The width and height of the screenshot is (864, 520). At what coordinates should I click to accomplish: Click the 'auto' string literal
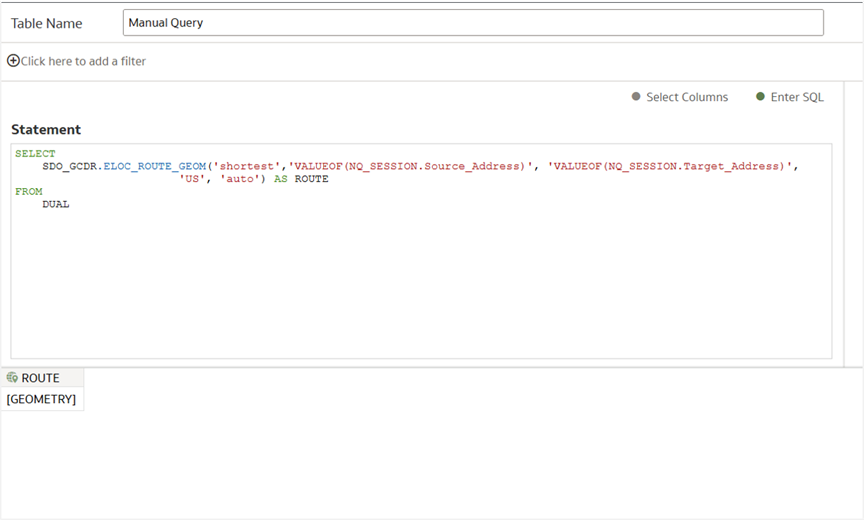(x=240, y=178)
